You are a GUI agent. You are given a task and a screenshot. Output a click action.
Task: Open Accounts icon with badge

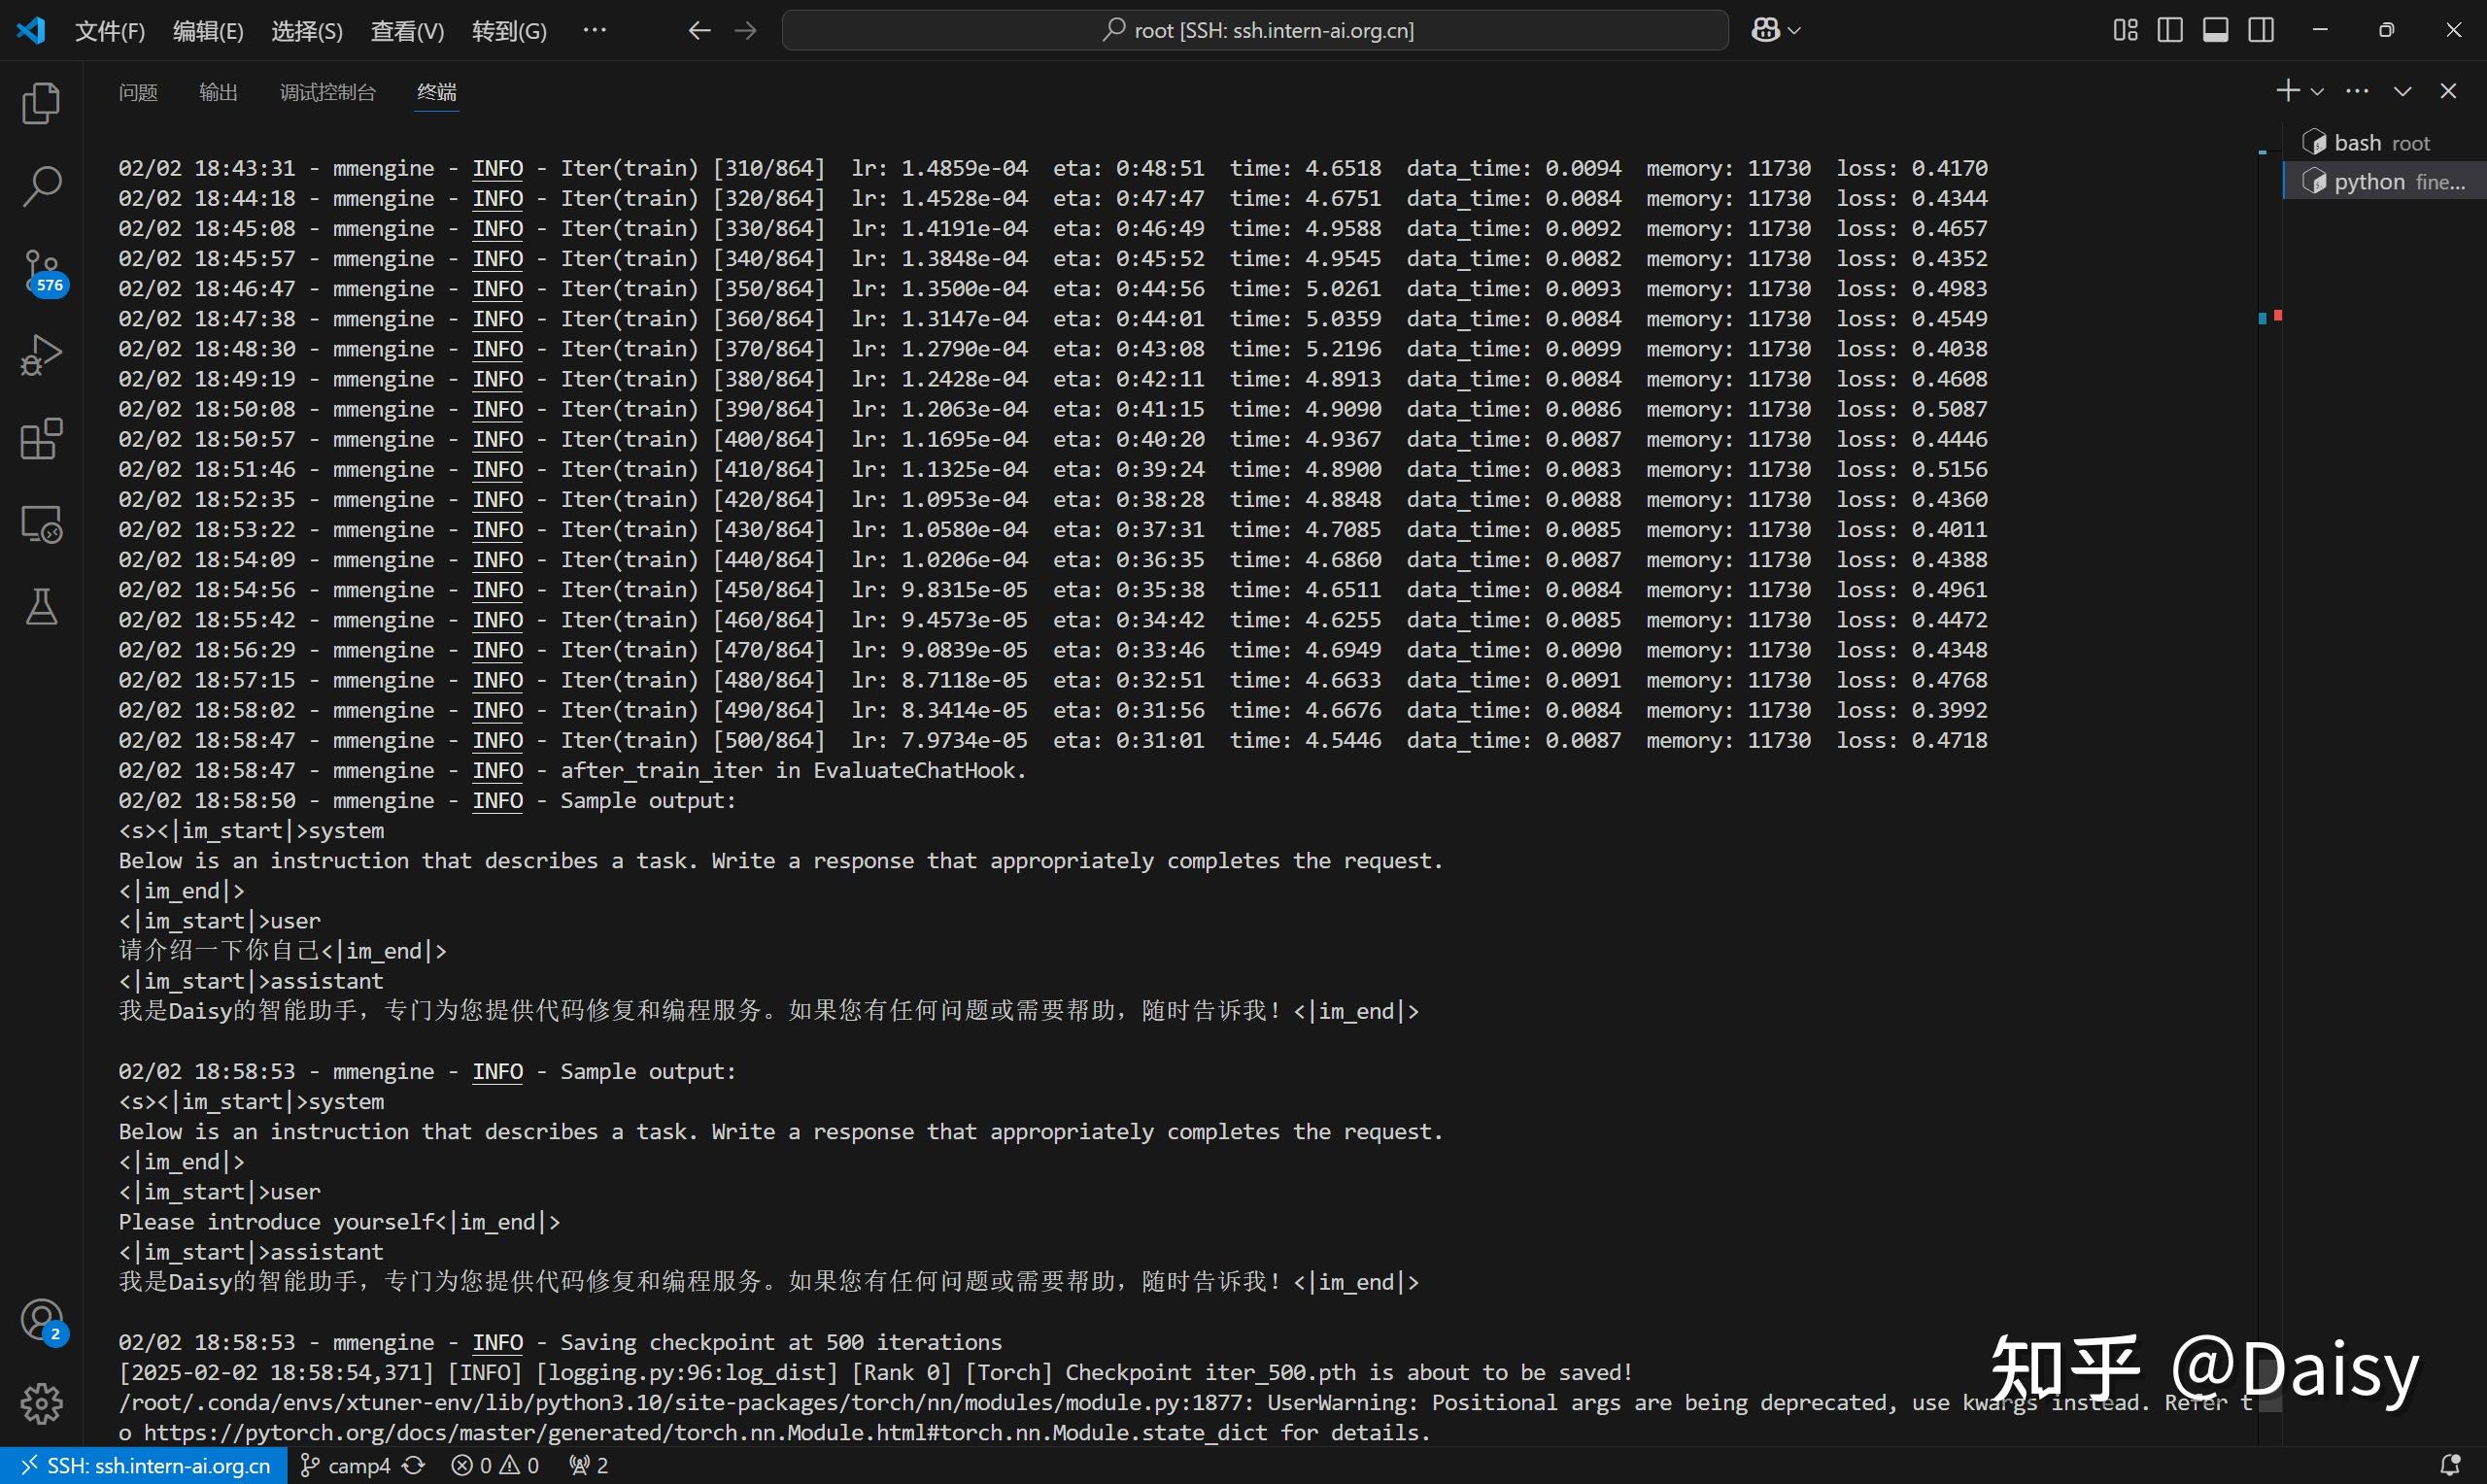(x=41, y=1320)
